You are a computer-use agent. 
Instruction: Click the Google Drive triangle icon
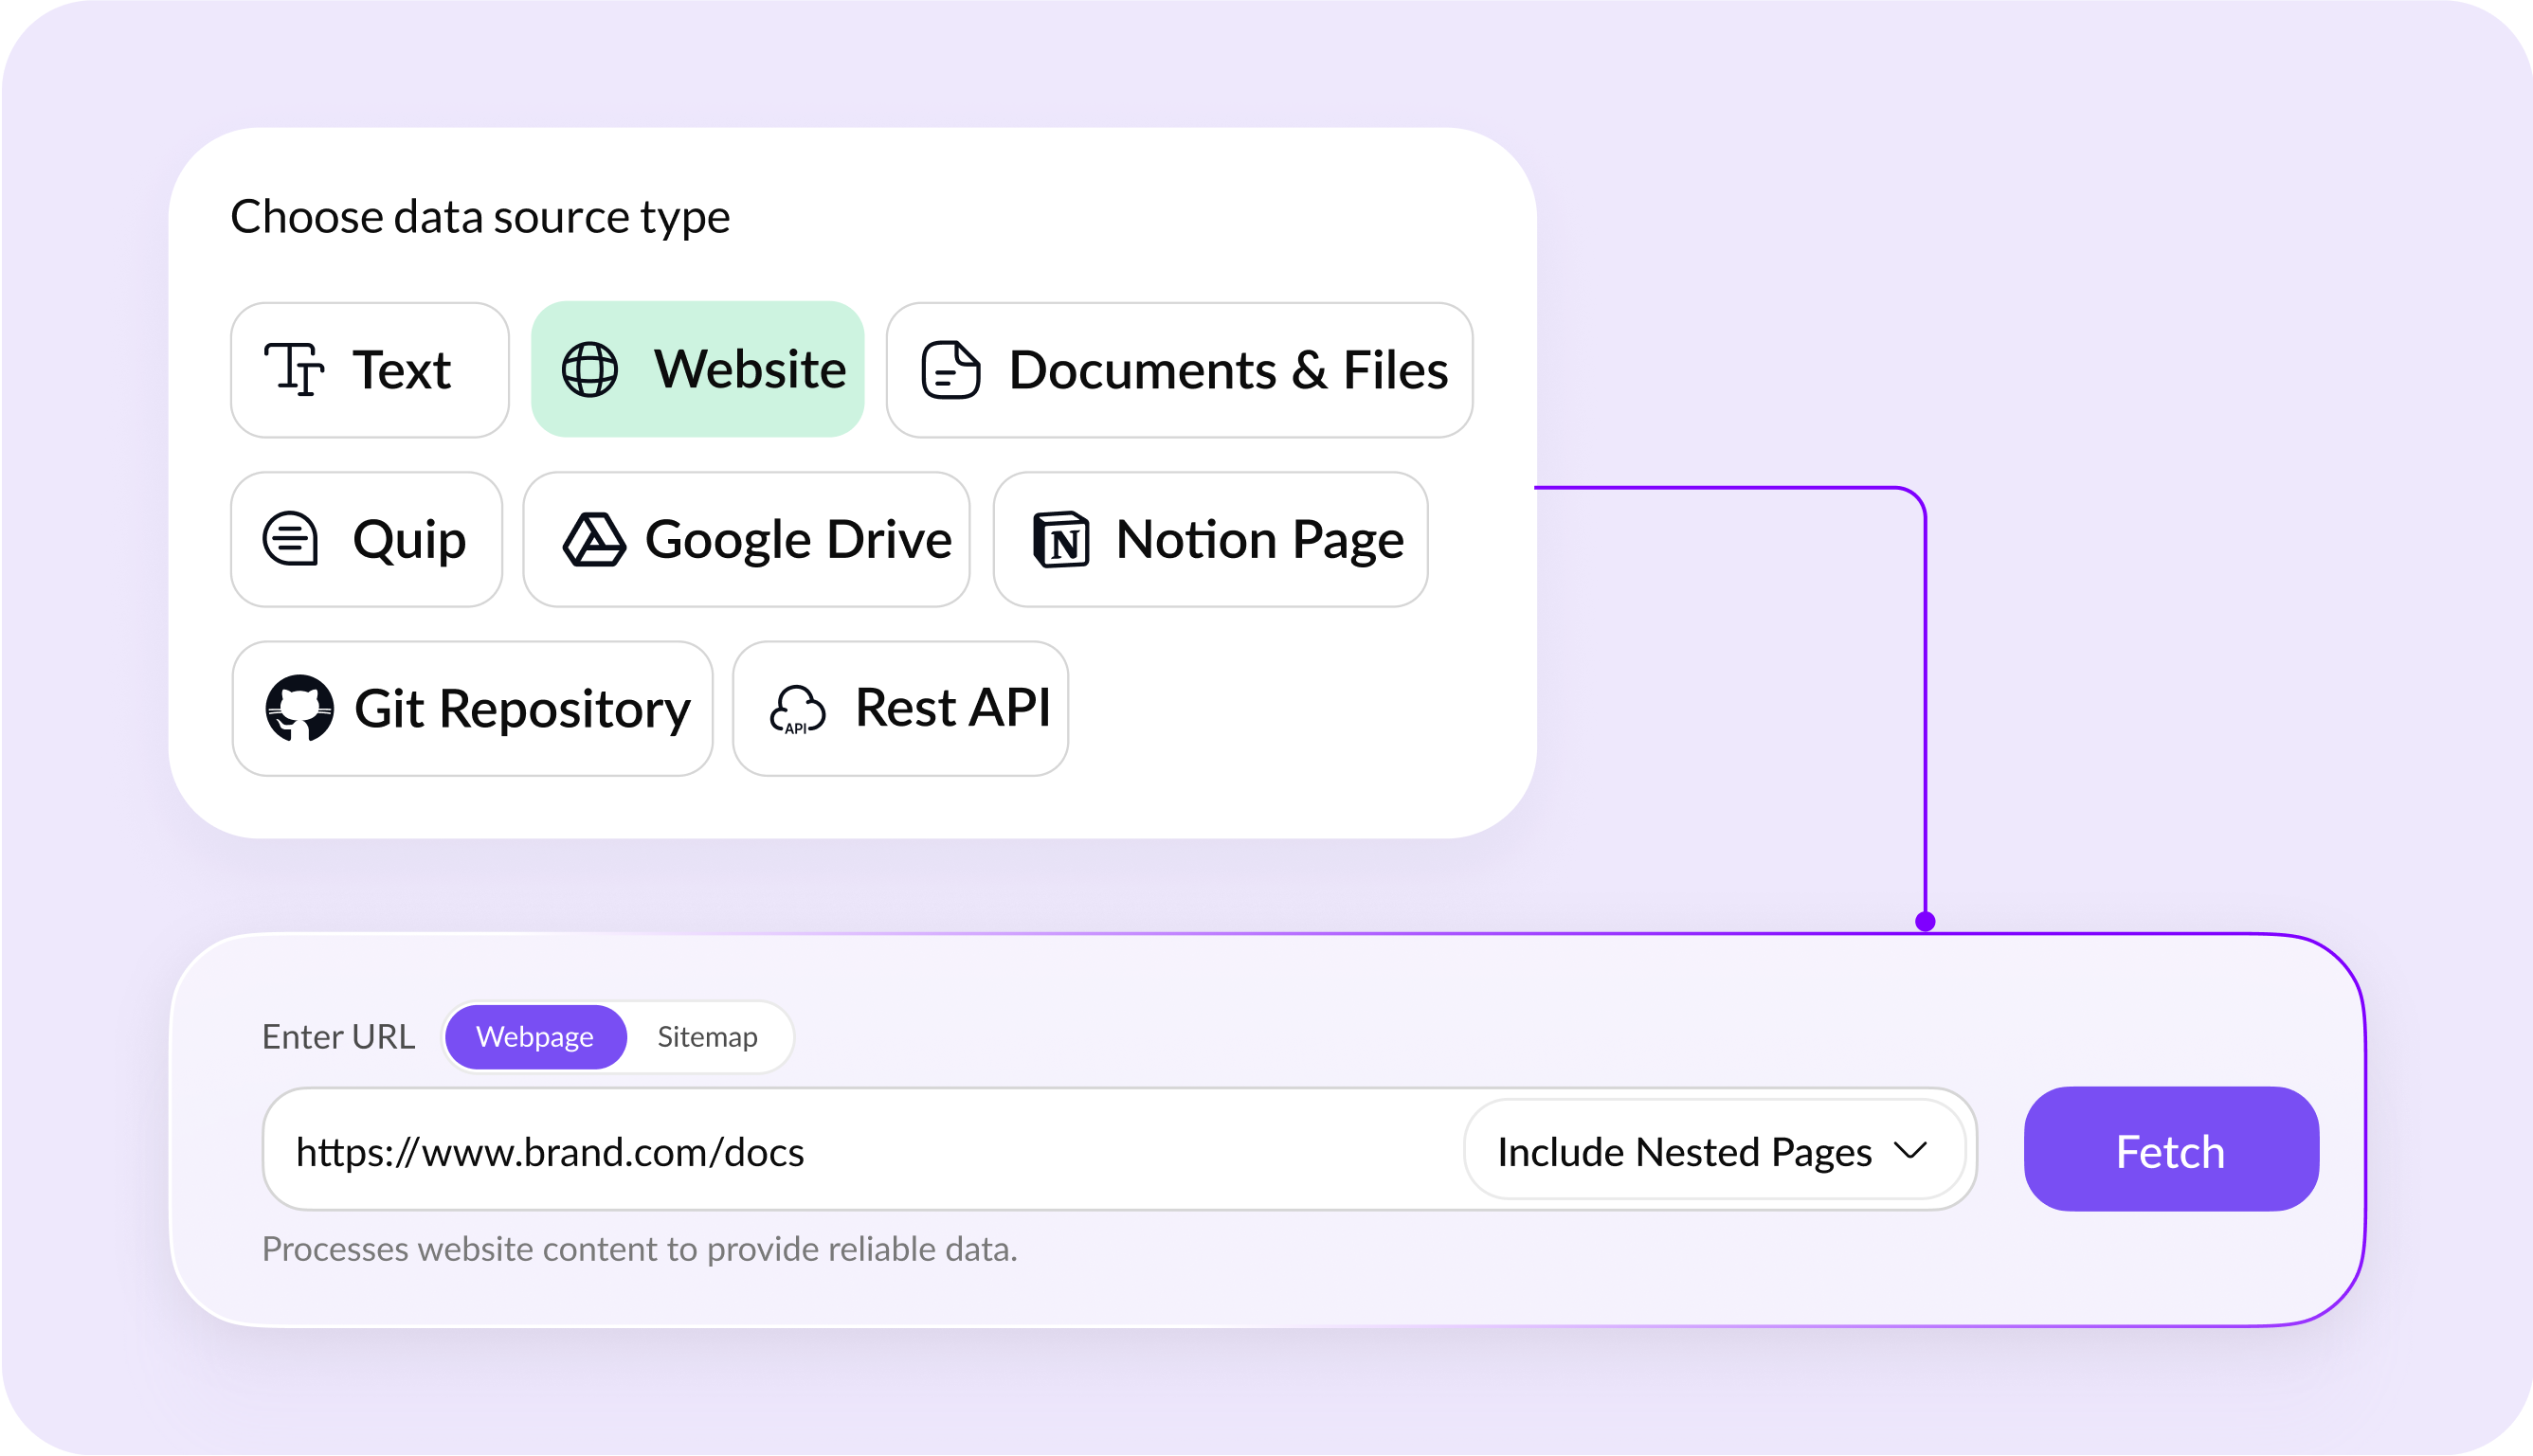[x=594, y=539]
